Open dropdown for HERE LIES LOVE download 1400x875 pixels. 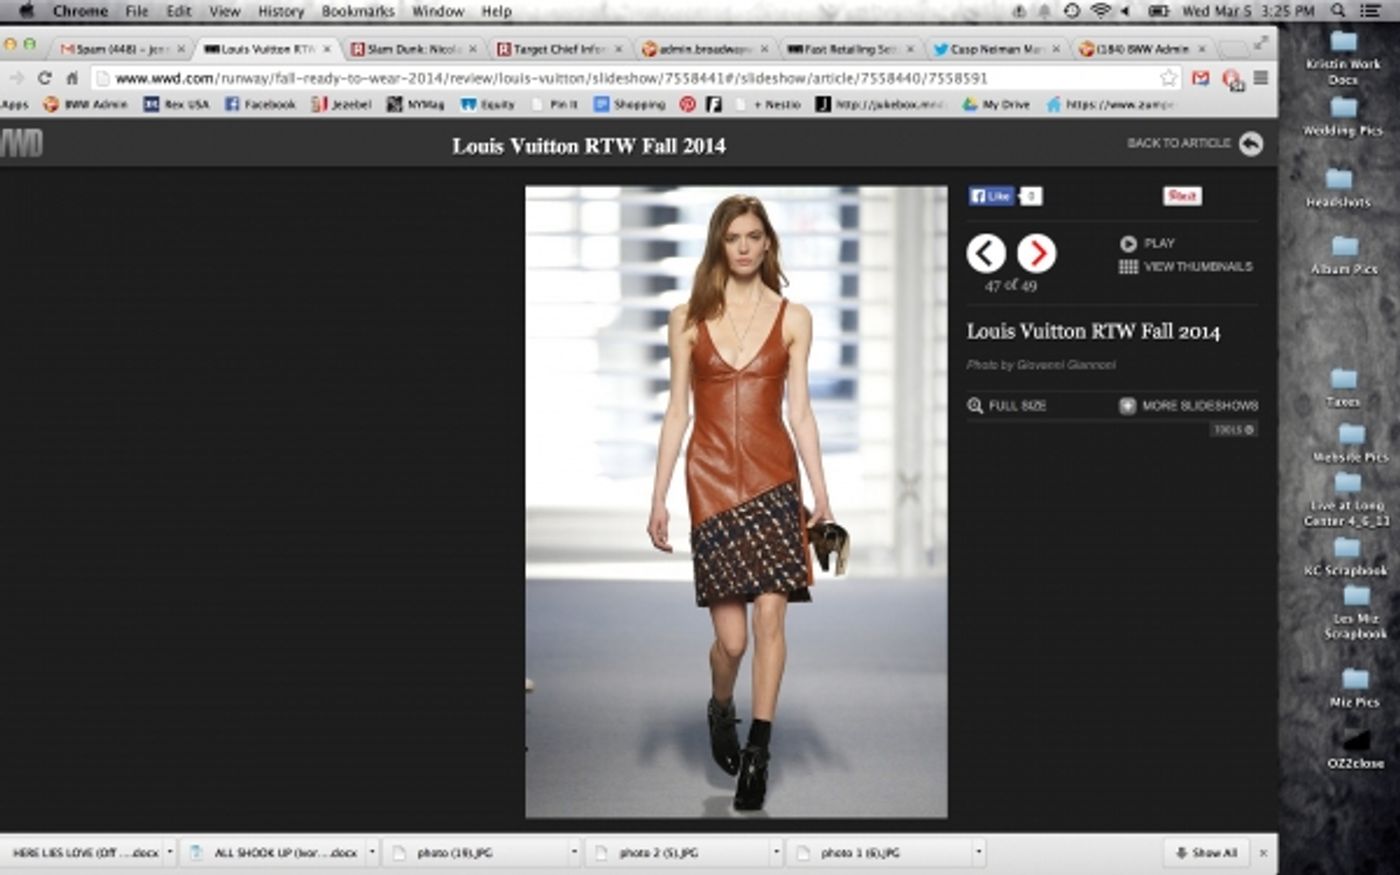pos(170,853)
